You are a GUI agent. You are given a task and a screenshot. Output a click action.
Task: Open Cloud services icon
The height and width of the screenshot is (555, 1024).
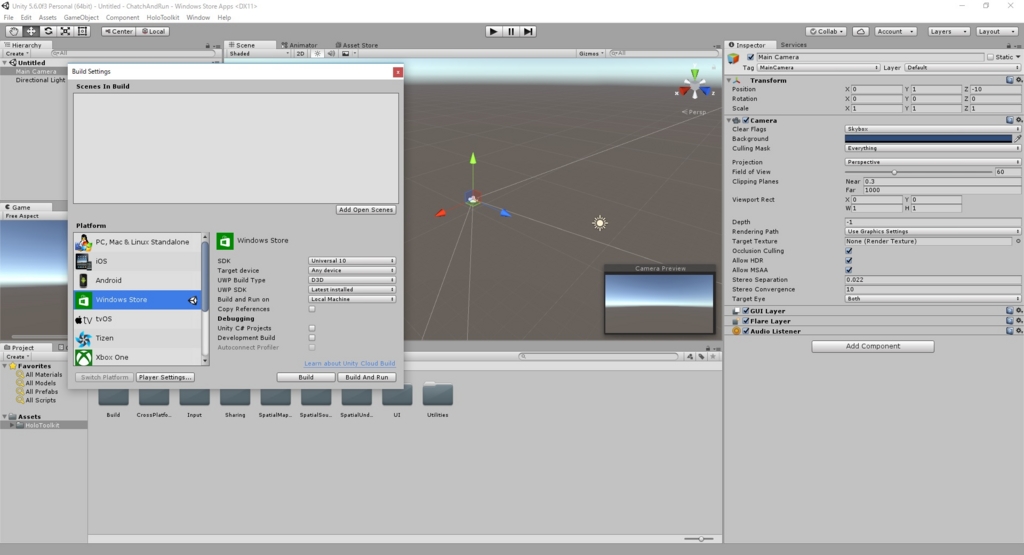pyautogui.click(x=861, y=31)
